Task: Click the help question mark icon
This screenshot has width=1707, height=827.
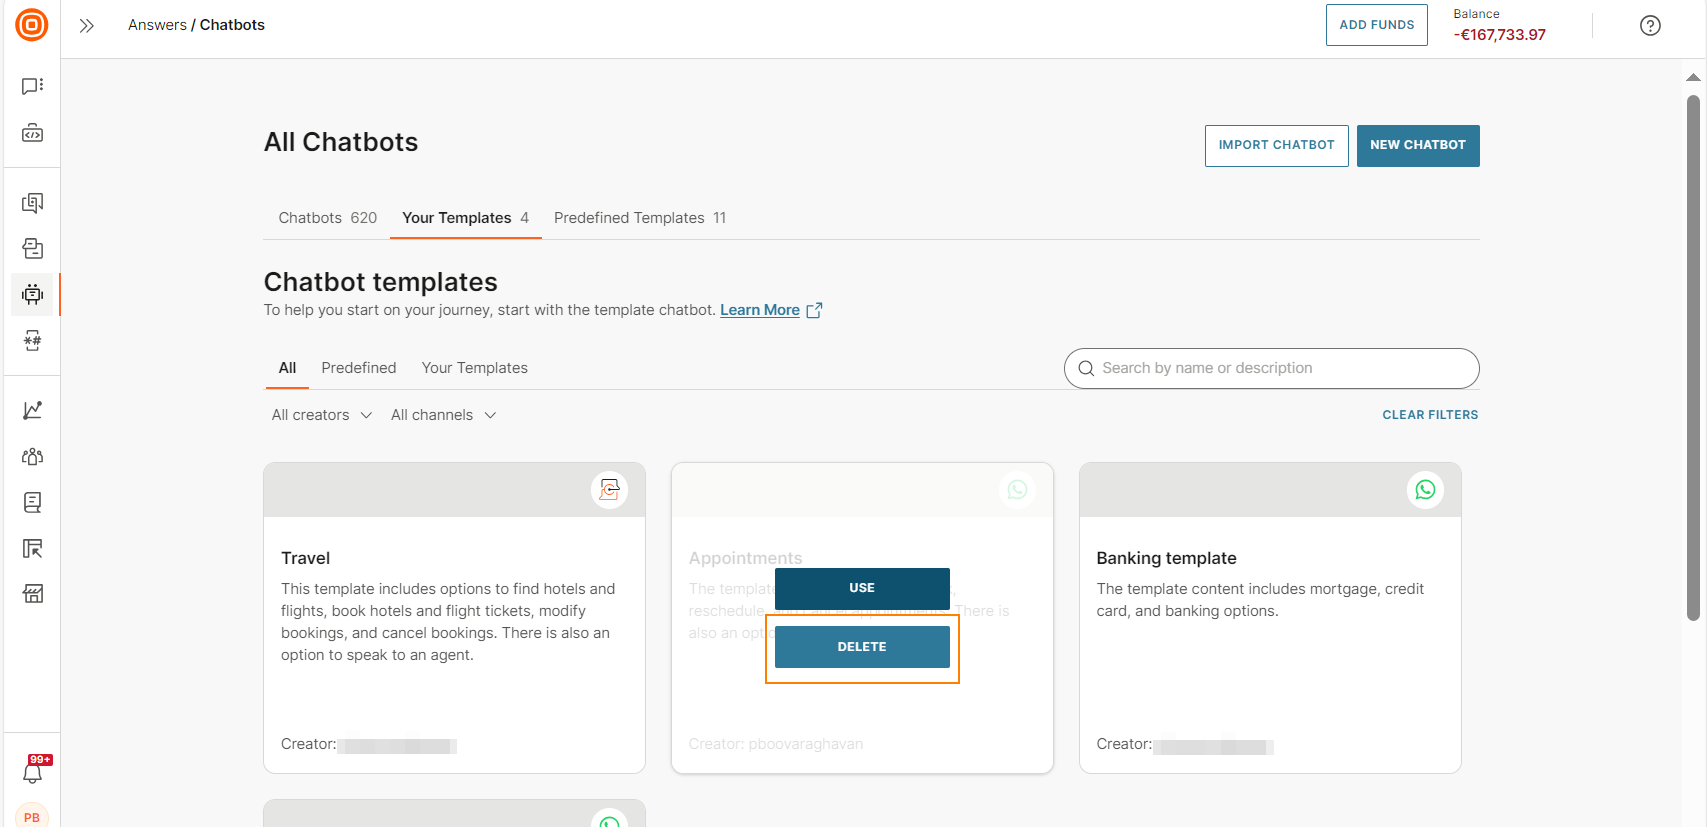Action: click(1650, 26)
